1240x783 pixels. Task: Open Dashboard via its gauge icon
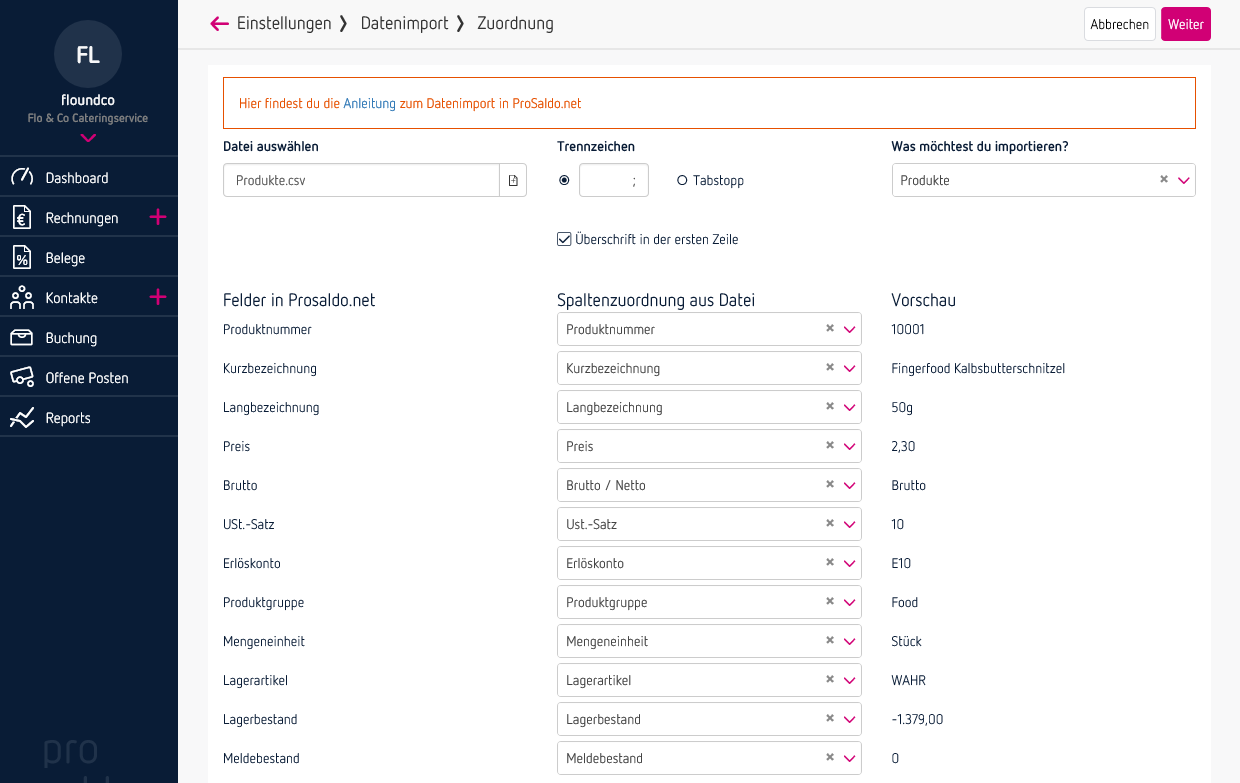(x=22, y=178)
